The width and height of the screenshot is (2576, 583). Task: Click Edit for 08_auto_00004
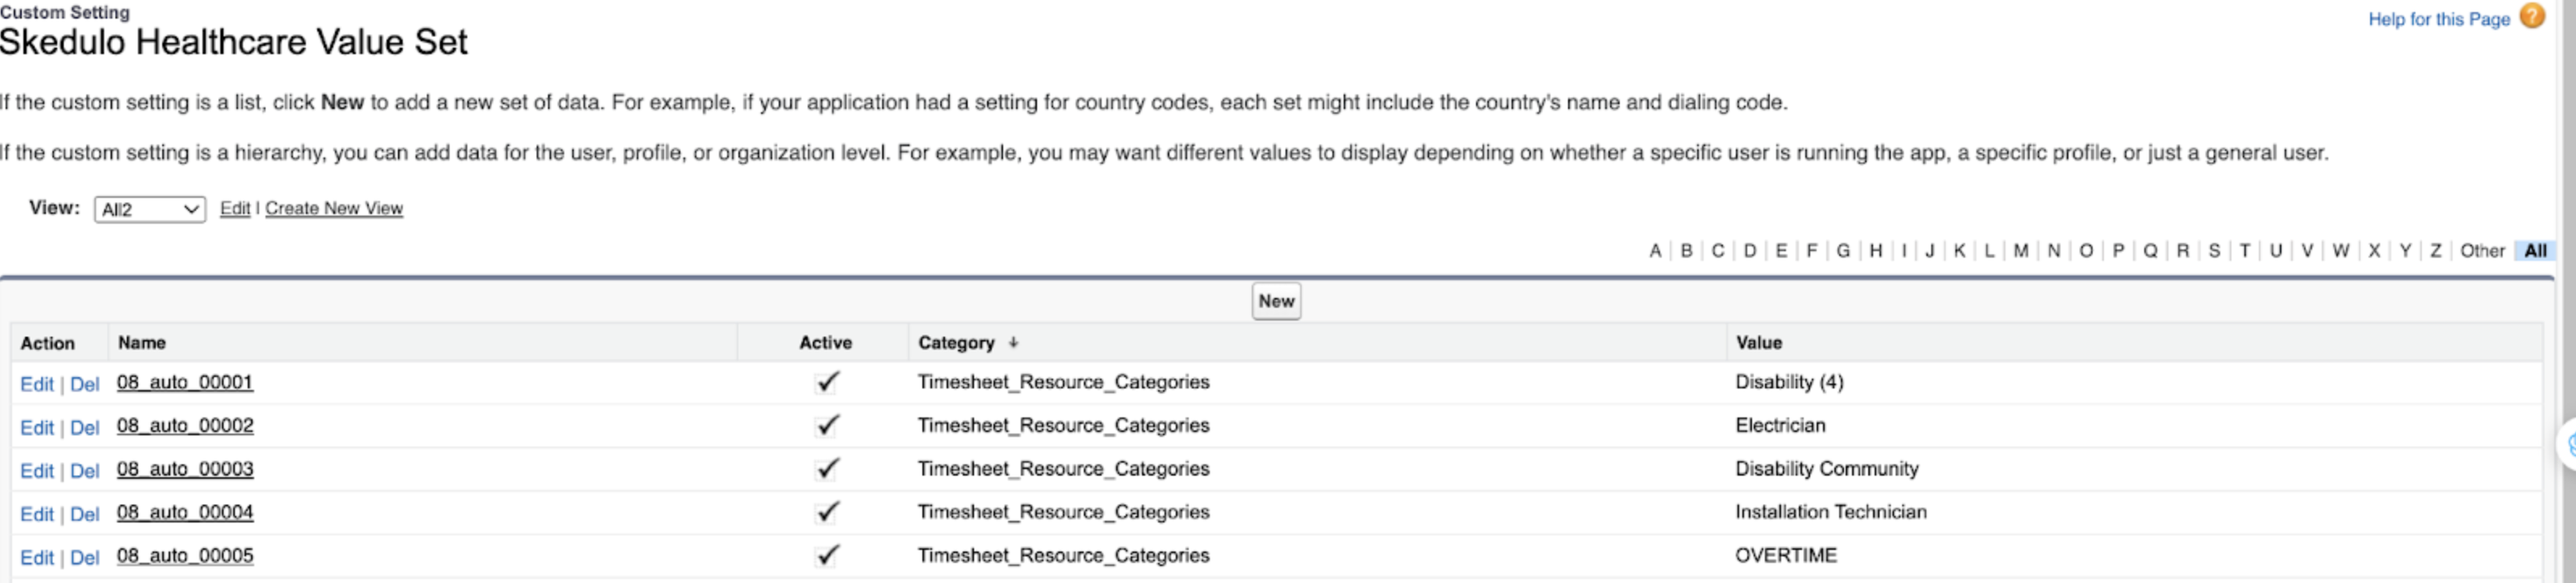pos(37,514)
